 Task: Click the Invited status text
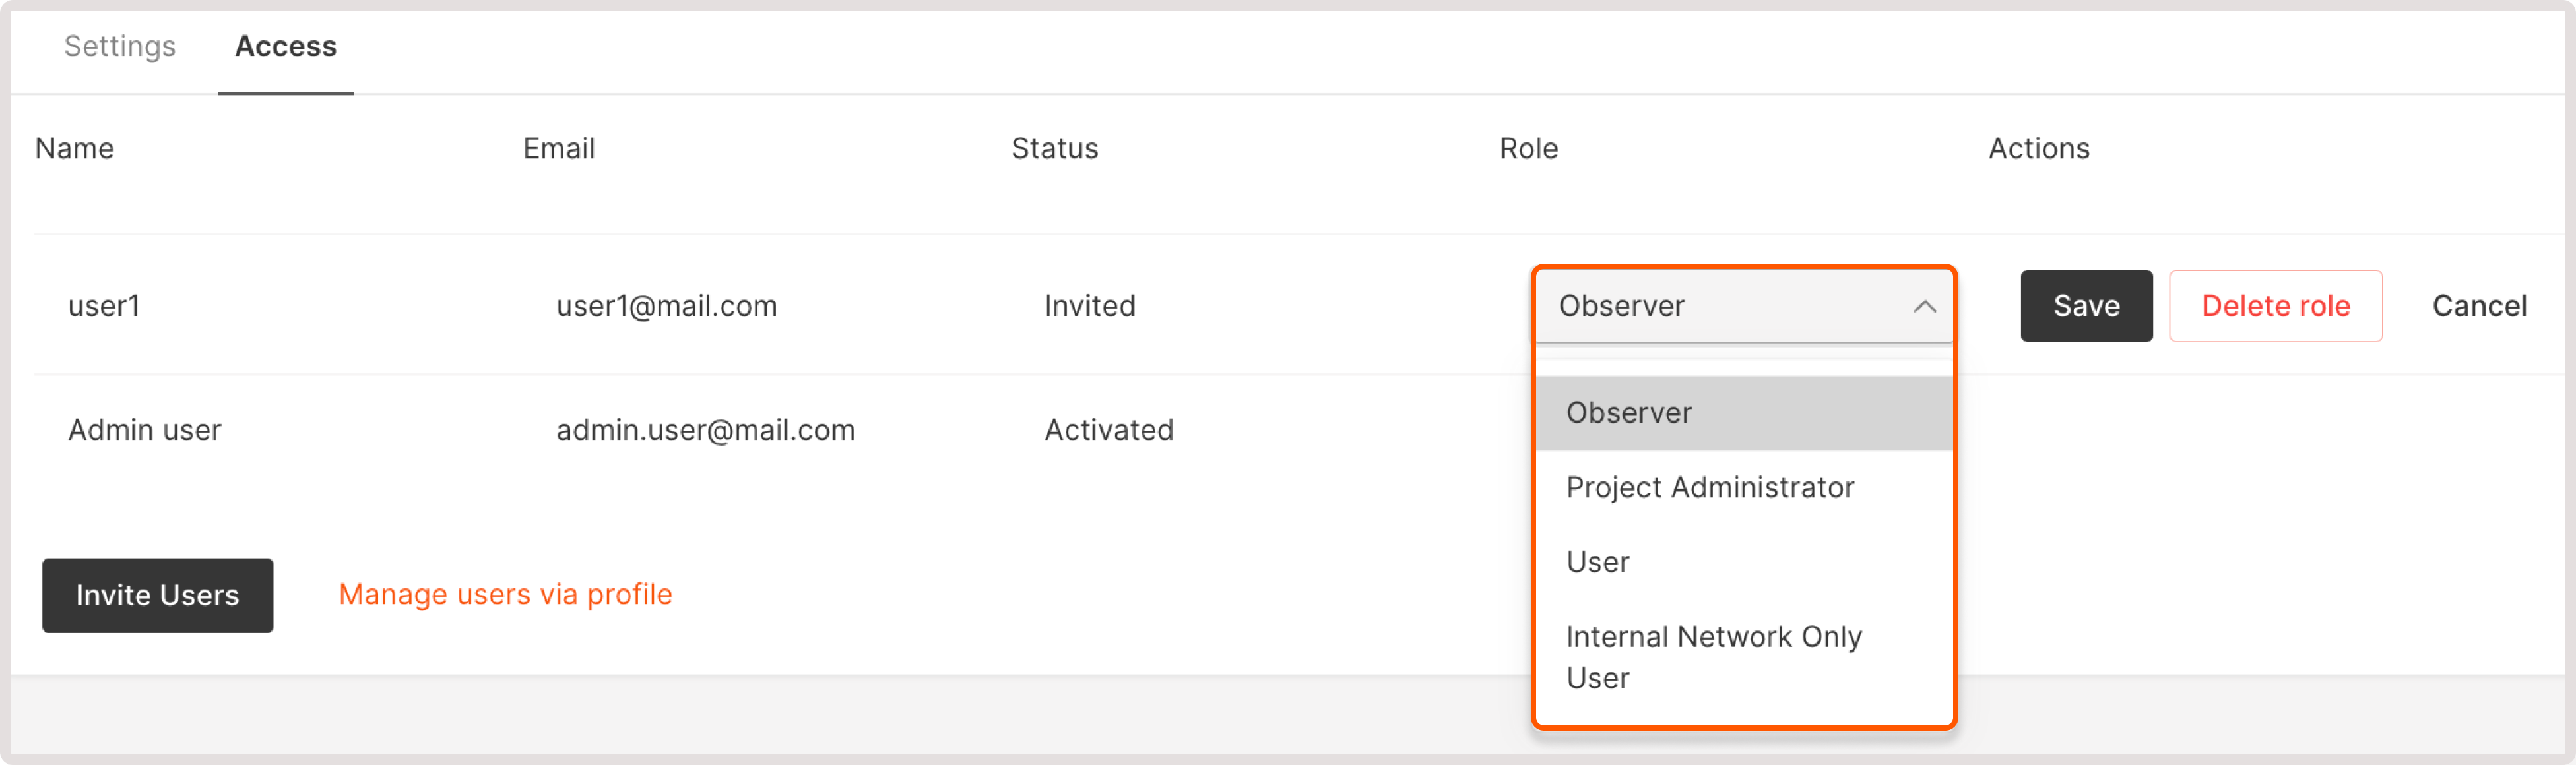(1089, 306)
